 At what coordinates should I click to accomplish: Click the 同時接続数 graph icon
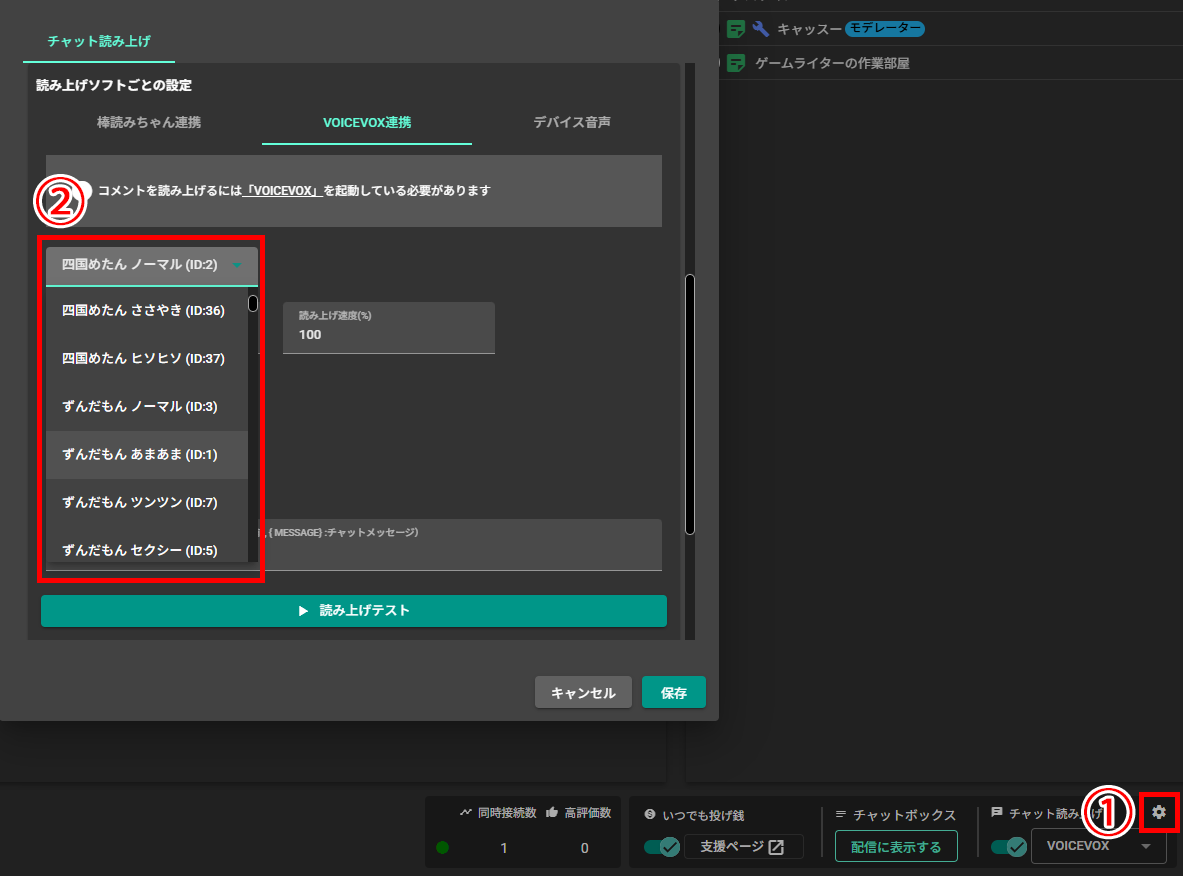[x=466, y=813]
